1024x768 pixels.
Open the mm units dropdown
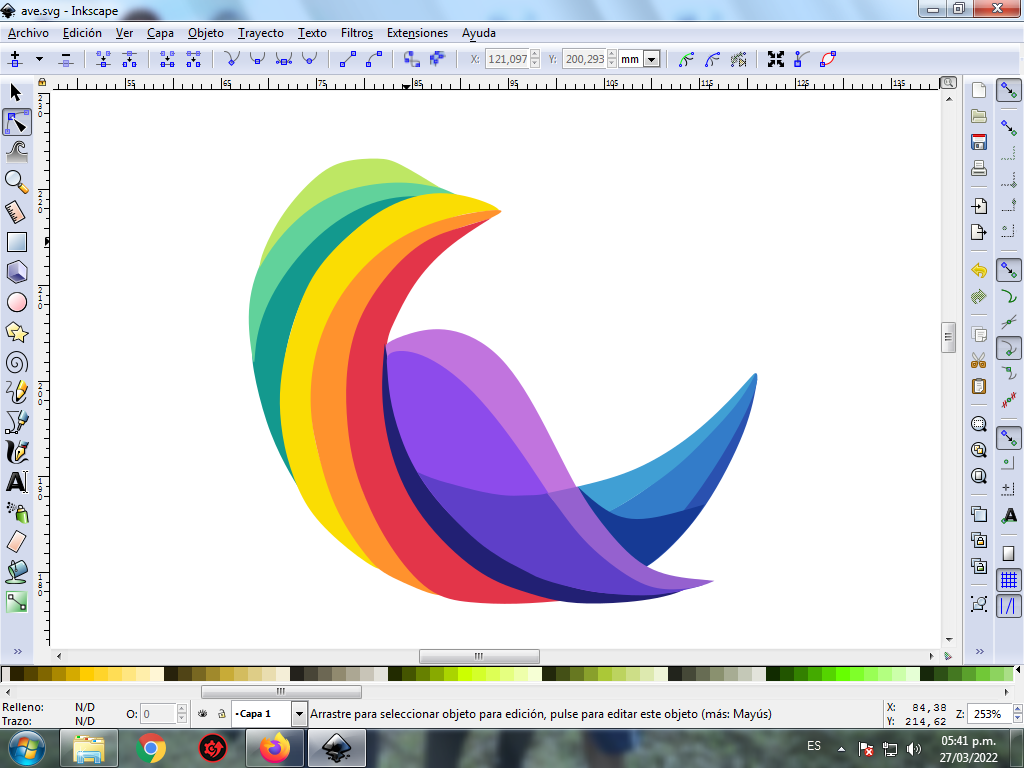652,60
